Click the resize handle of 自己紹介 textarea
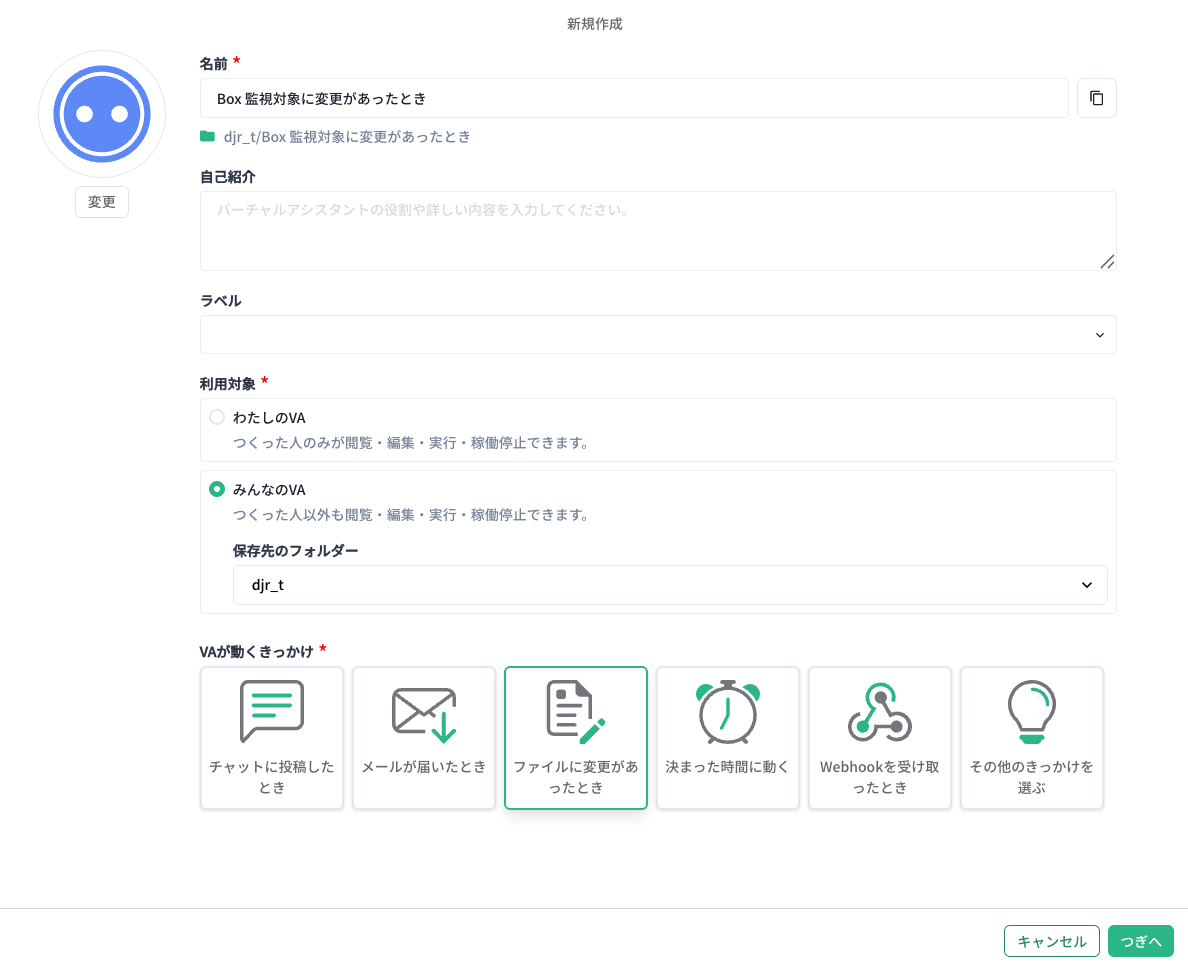The width and height of the screenshot is (1188, 966). point(1107,262)
